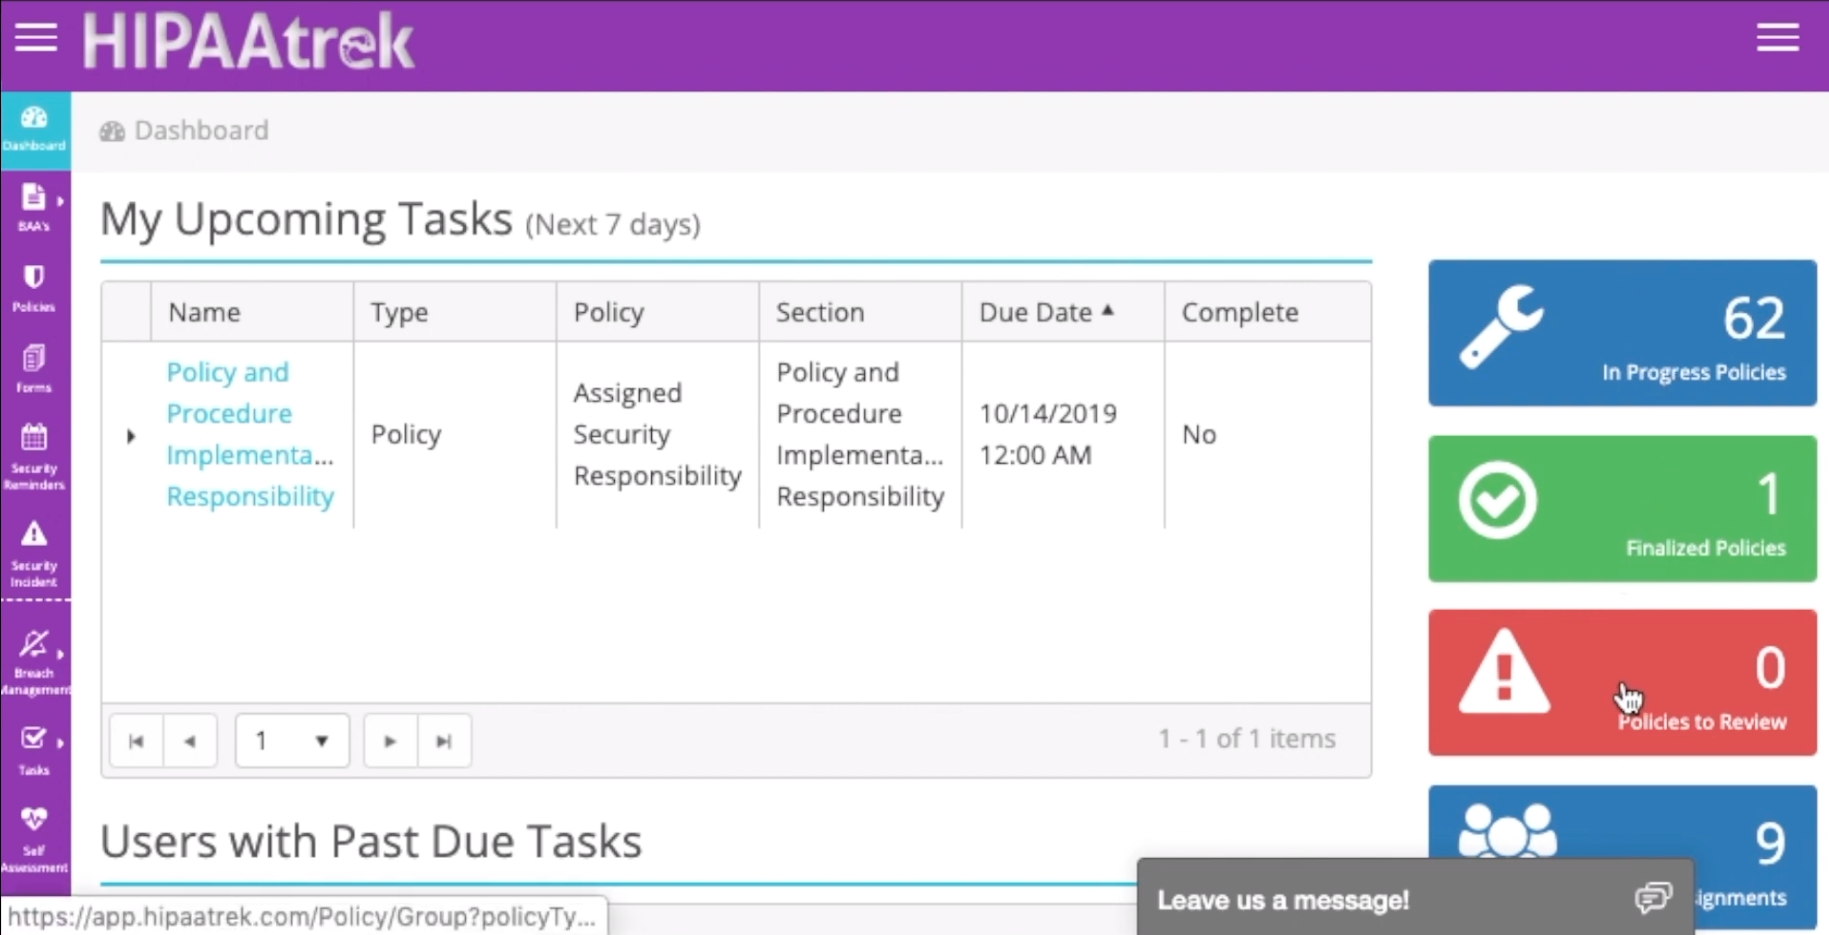Open Policies shield icon in sidebar
1829x935 pixels.
coord(34,288)
